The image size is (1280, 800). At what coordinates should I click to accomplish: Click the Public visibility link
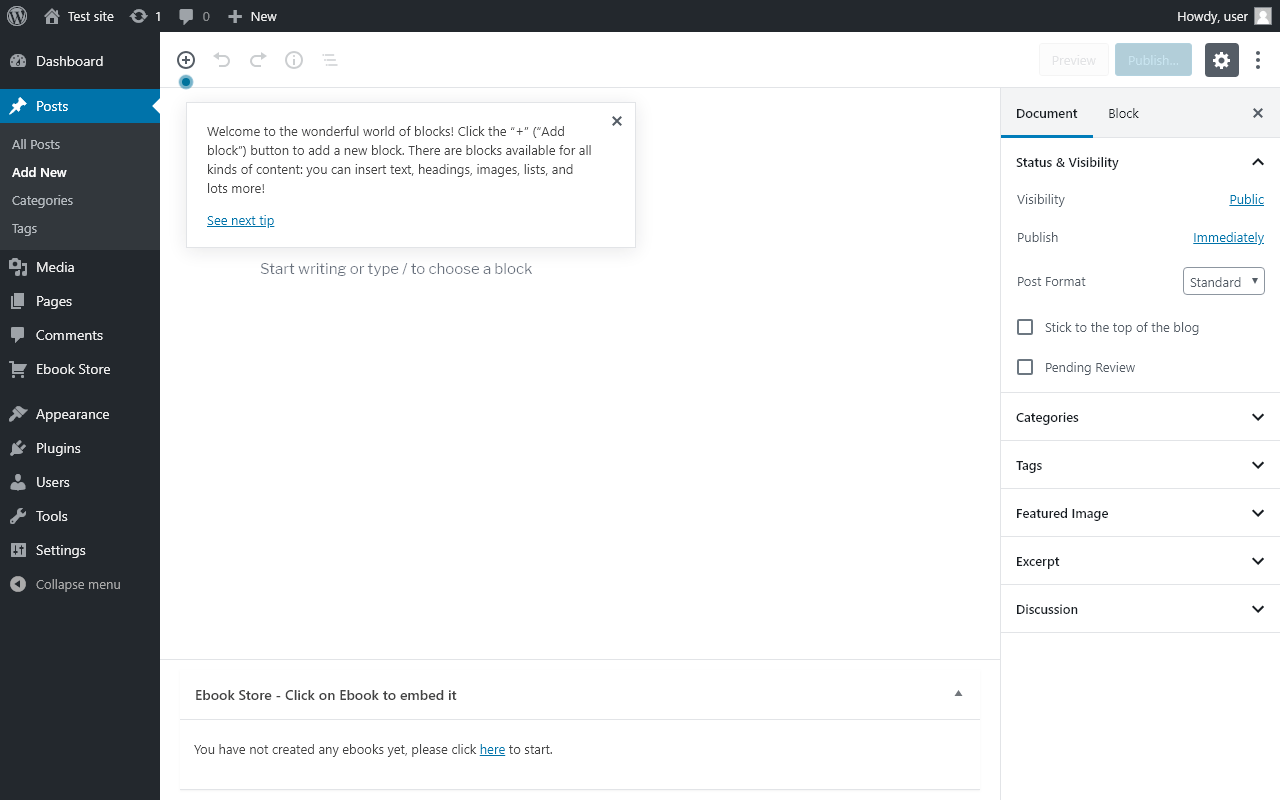pos(1246,200)
